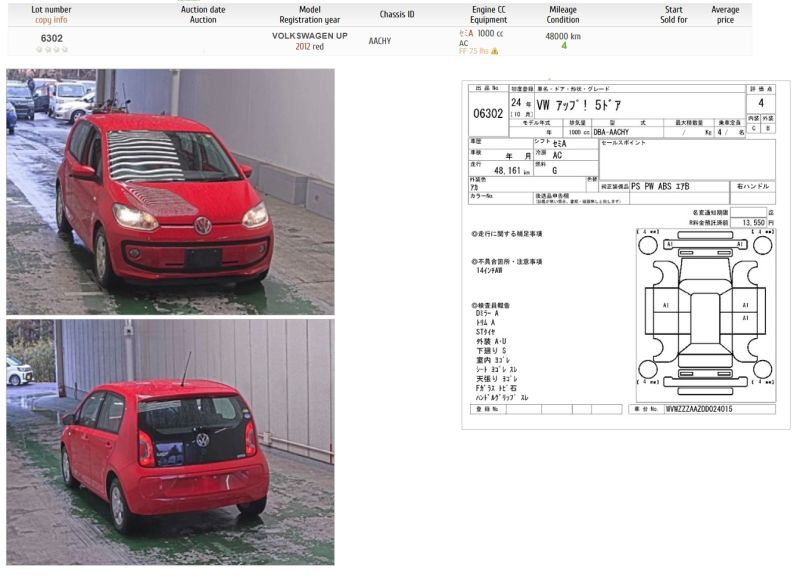Viewport: 800px width, 577px height.
Task: Click the '48,161' odometer reading on the sheet
Action: click(x=507, y=171)
